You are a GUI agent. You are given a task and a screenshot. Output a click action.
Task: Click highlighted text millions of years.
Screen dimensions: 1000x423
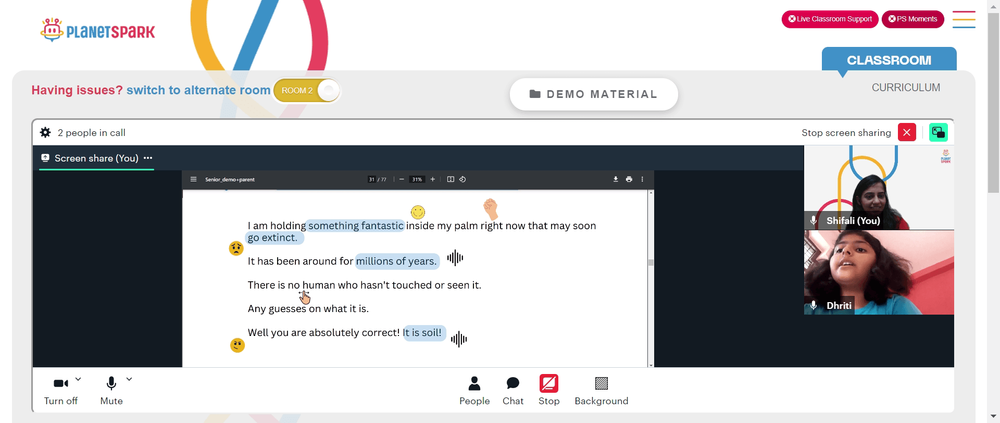[x=397, y=260]
